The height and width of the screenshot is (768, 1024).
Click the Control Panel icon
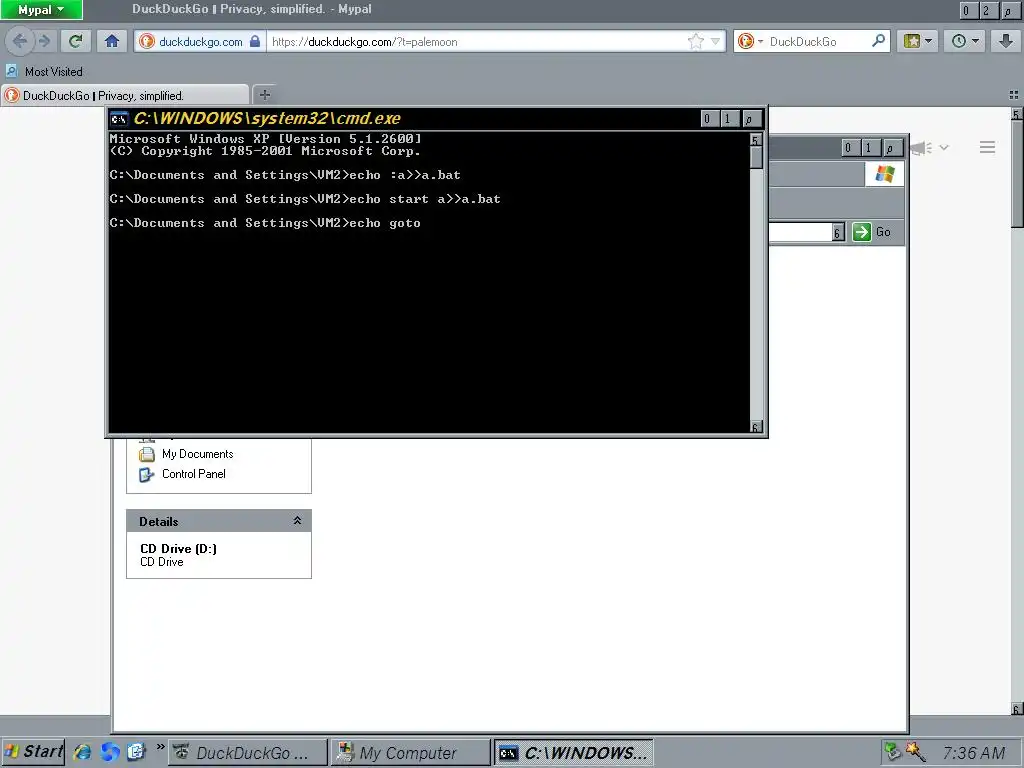[x=147, y=474]
